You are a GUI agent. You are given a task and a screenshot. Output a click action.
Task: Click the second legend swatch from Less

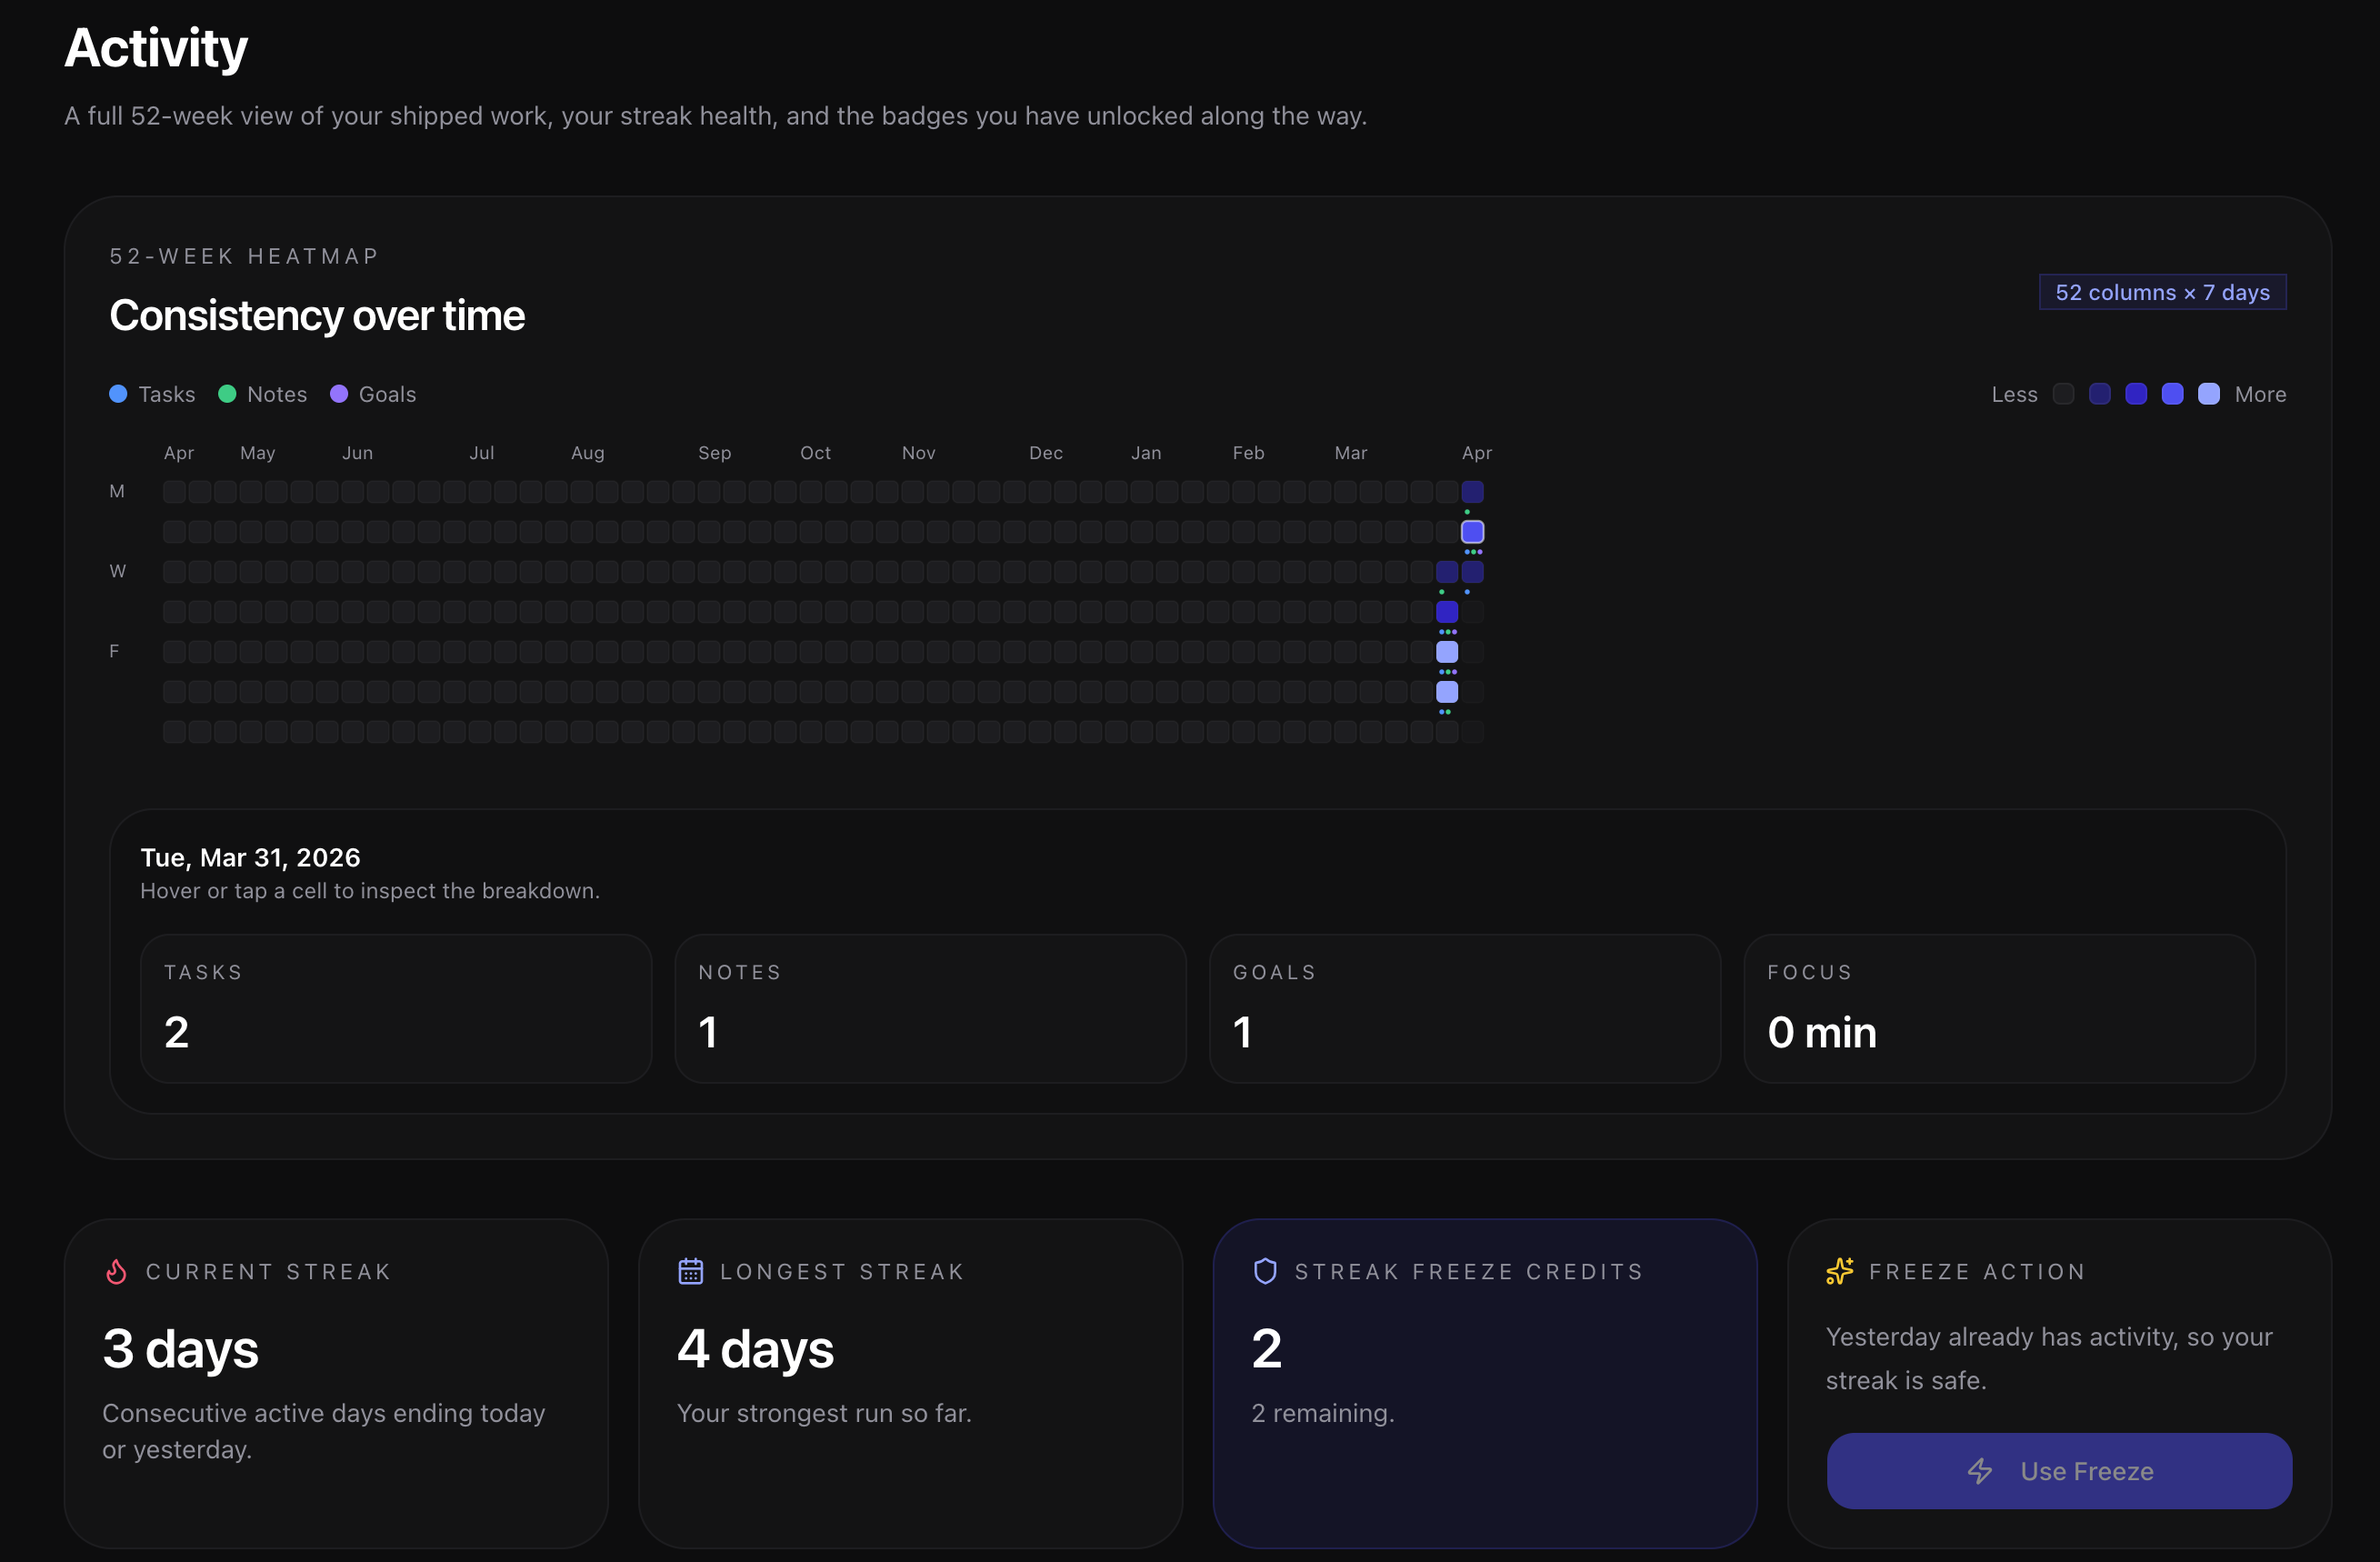(x=2100, y=394)
